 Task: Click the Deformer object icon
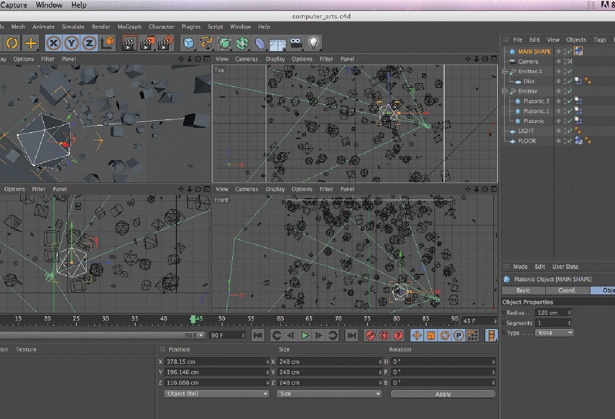(x=261, y=43)
